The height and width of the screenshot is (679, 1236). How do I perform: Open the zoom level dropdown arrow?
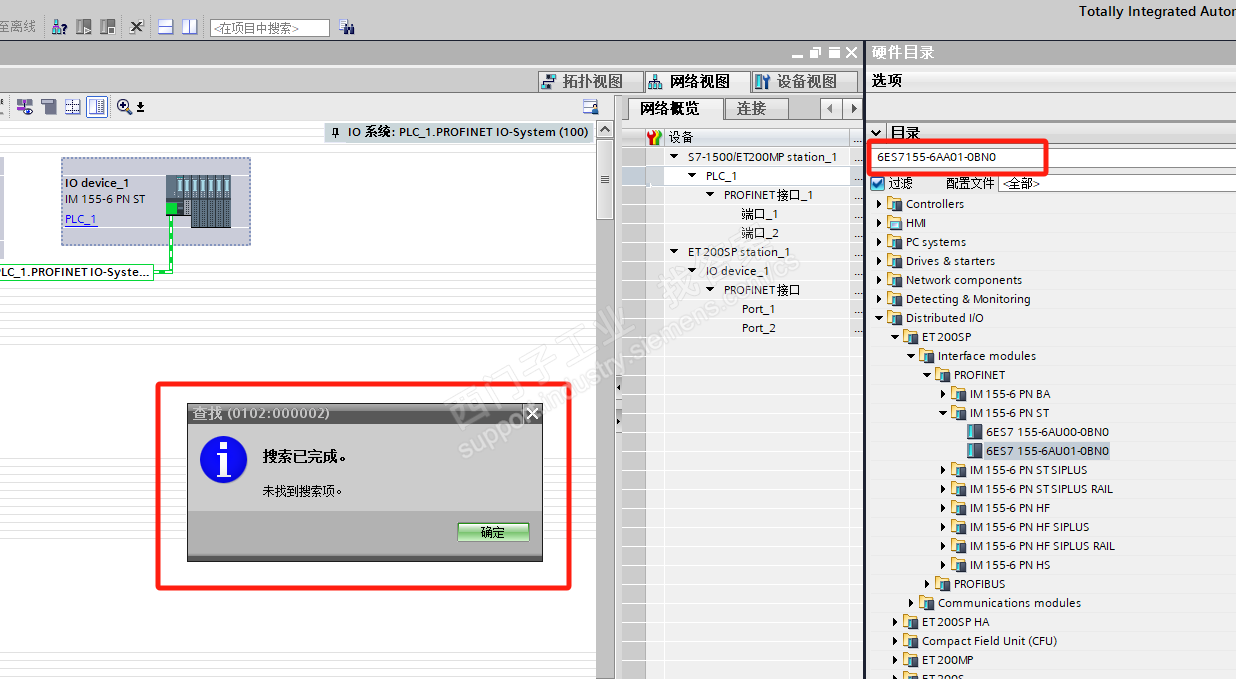141,108
